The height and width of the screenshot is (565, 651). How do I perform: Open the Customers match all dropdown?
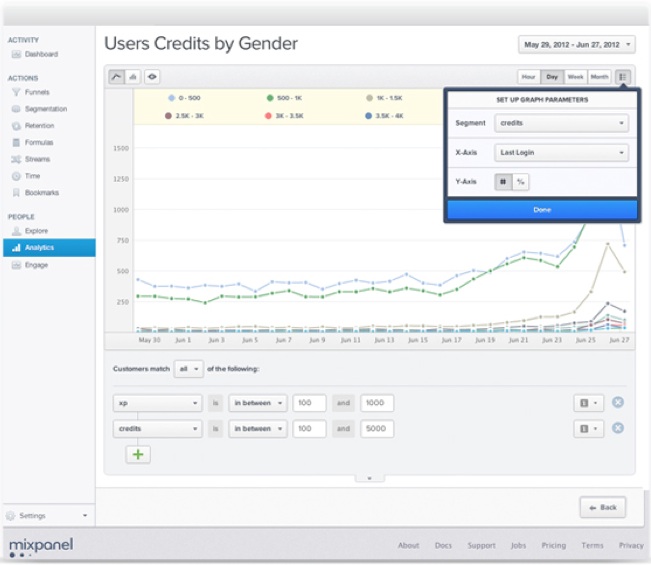189,369
